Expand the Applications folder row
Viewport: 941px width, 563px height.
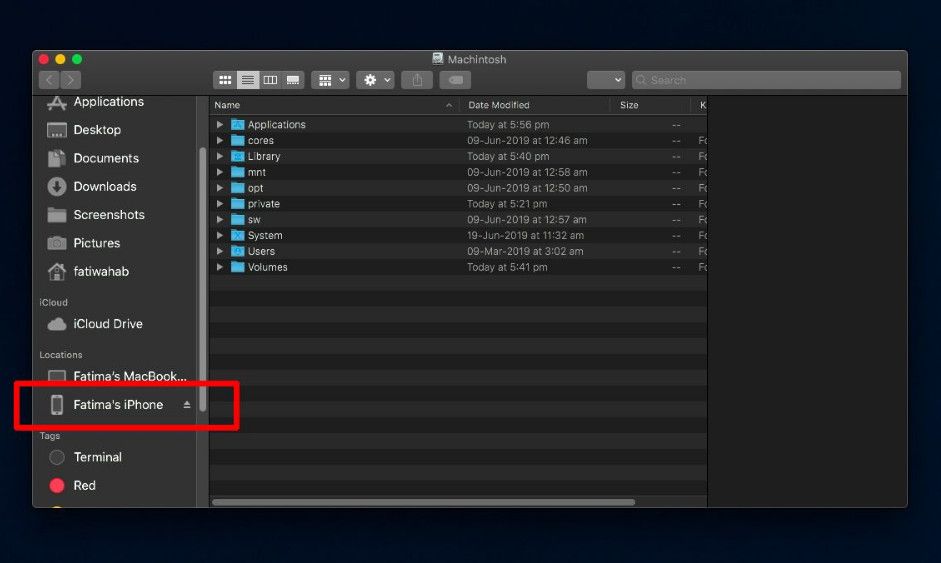coord(220,125)
